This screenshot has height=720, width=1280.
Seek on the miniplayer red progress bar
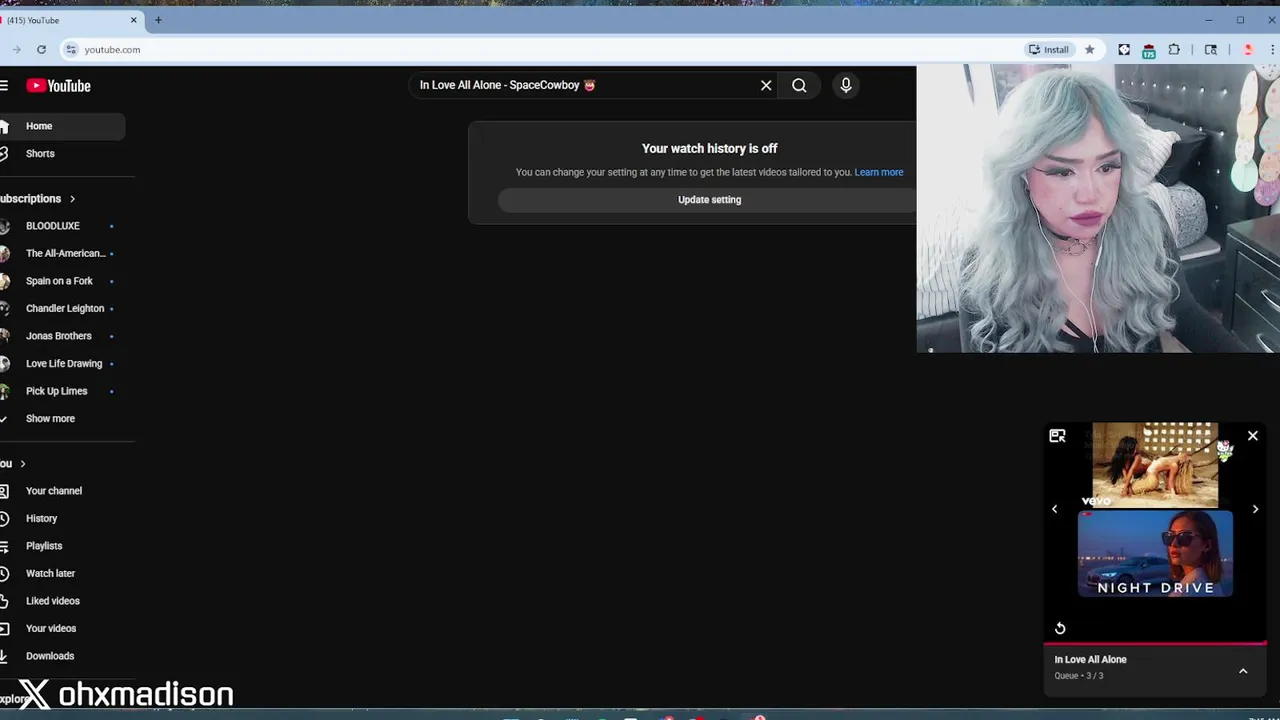click(1155, 644)
